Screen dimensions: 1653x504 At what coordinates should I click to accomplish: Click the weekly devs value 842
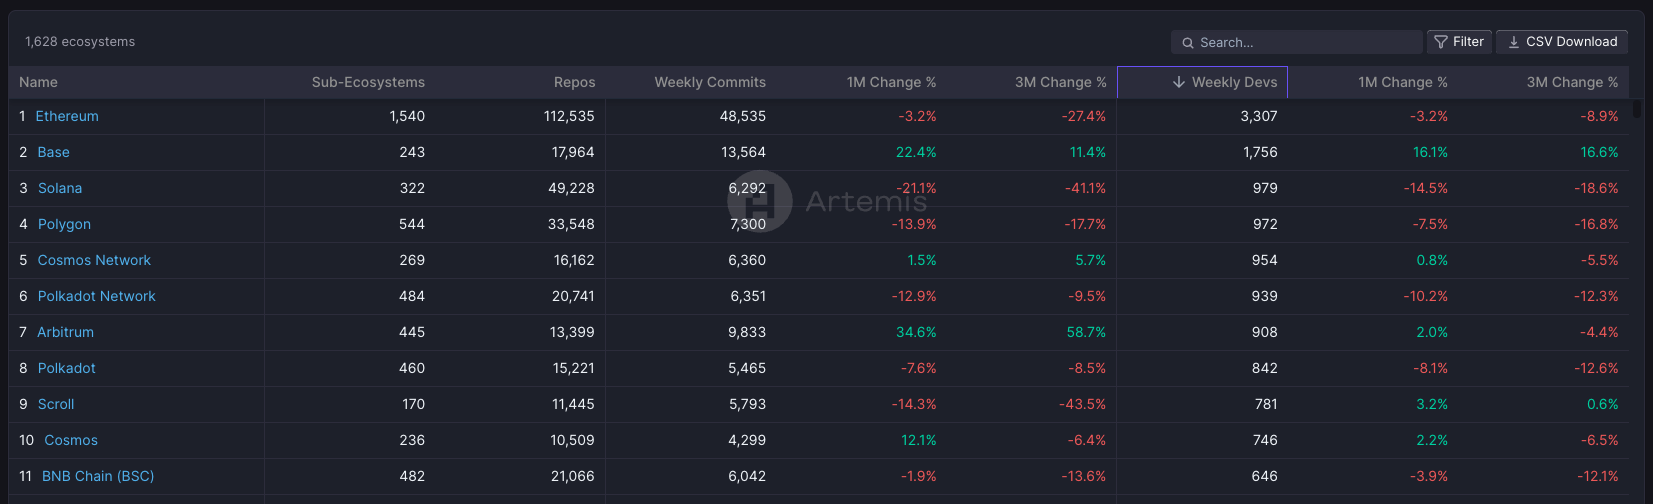point(1265,368)
